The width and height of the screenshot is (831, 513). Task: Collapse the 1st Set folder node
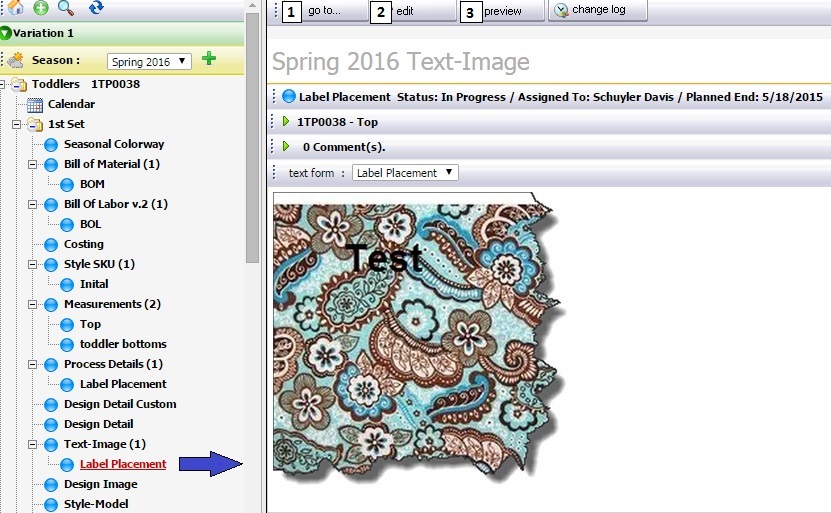tap(16, 125)
